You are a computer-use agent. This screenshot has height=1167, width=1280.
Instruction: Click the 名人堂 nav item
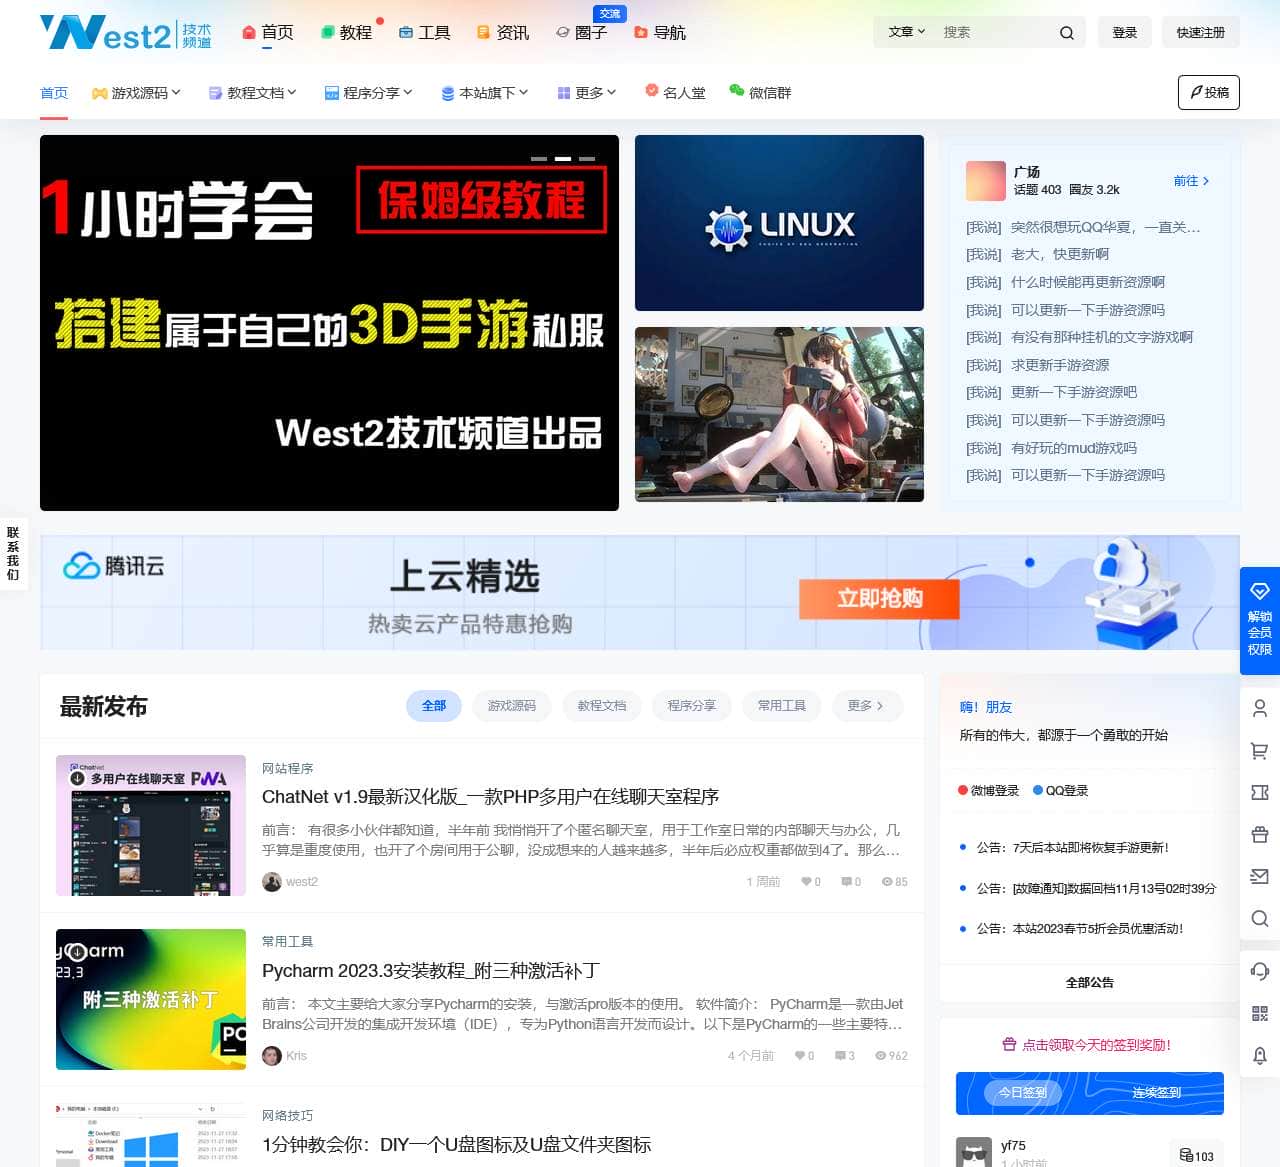[675, 92]
